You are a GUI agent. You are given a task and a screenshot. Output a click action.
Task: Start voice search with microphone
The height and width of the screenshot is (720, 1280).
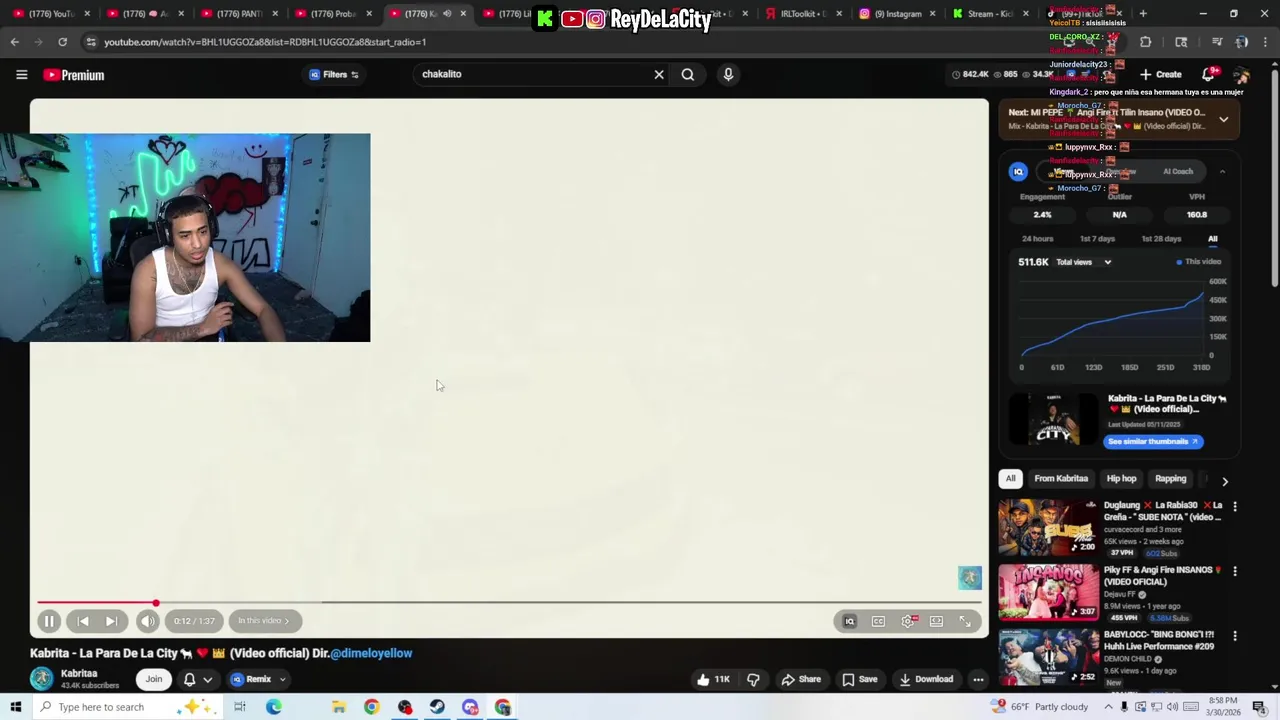(728, 74)
